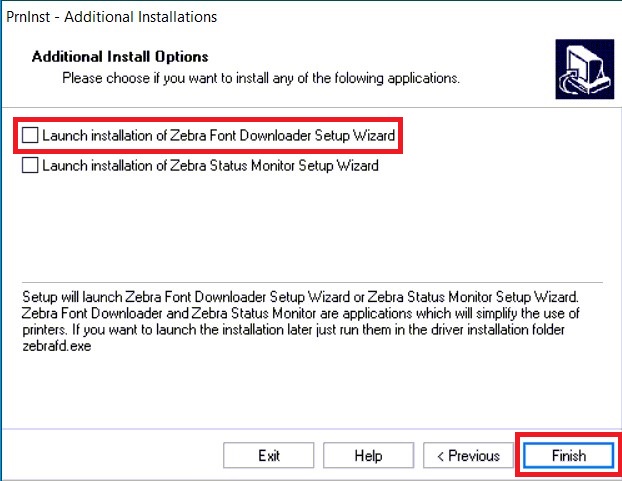Click the Finish button
This screenshot has width=622, height=481.
coord(568,456)
